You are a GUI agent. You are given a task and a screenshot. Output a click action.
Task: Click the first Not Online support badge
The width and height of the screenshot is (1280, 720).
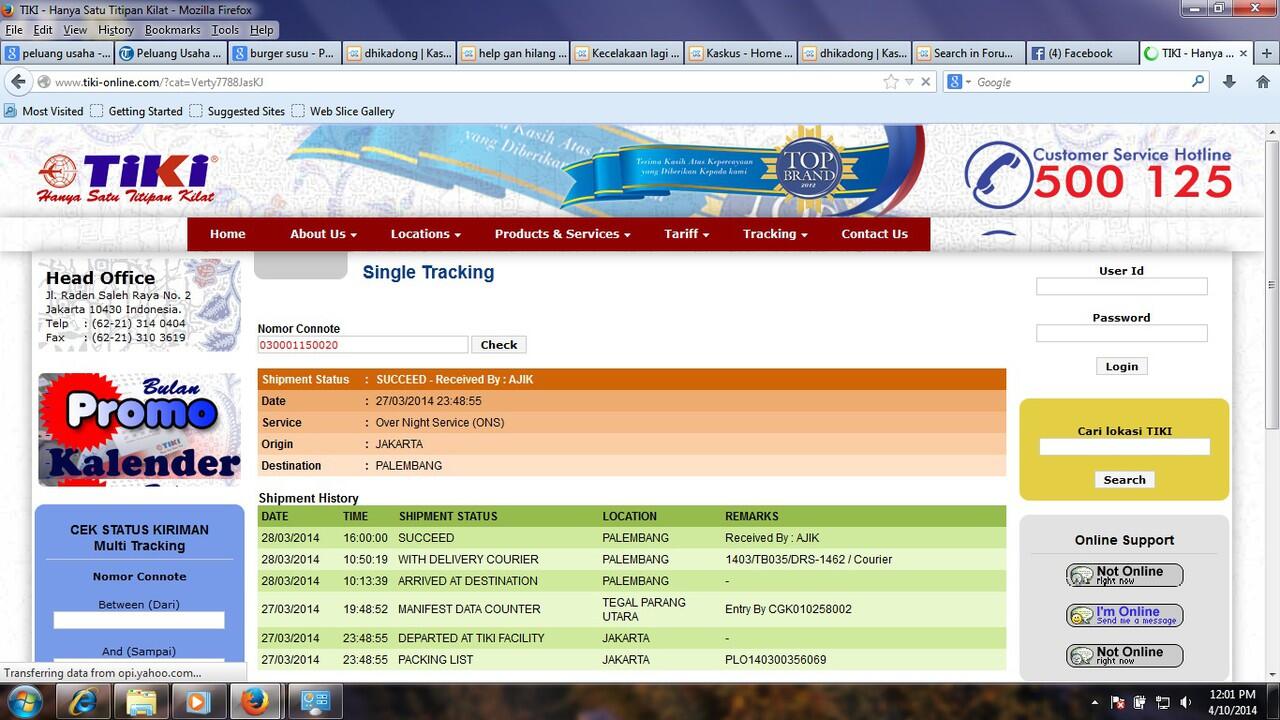coord(1125,575)
